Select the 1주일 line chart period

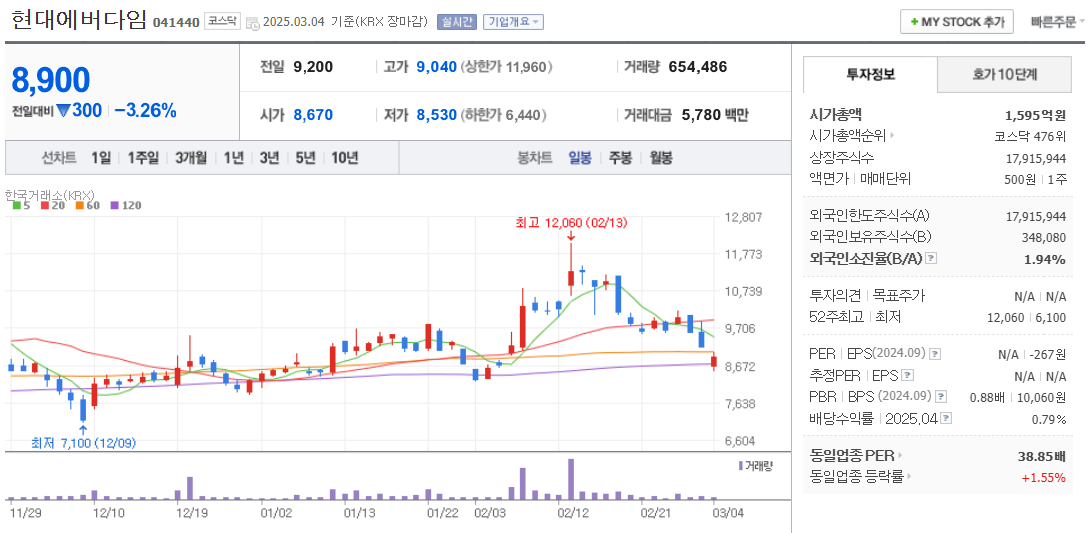pyautogui.click(x=143, y=158)
